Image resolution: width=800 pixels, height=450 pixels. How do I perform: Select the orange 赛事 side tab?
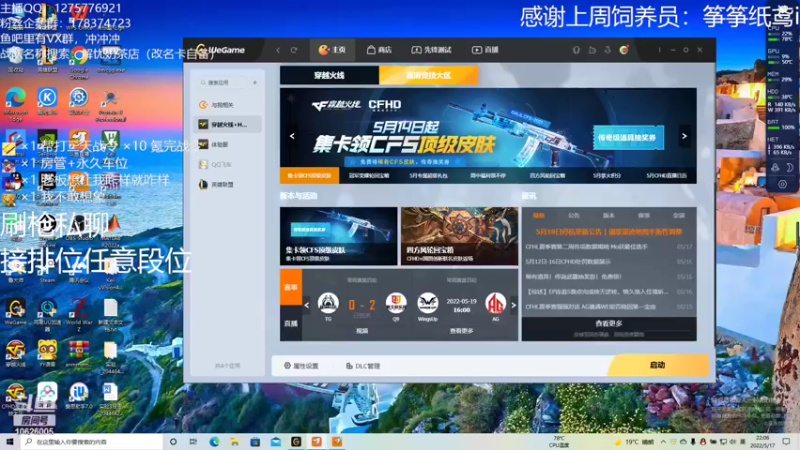(291, 287)
